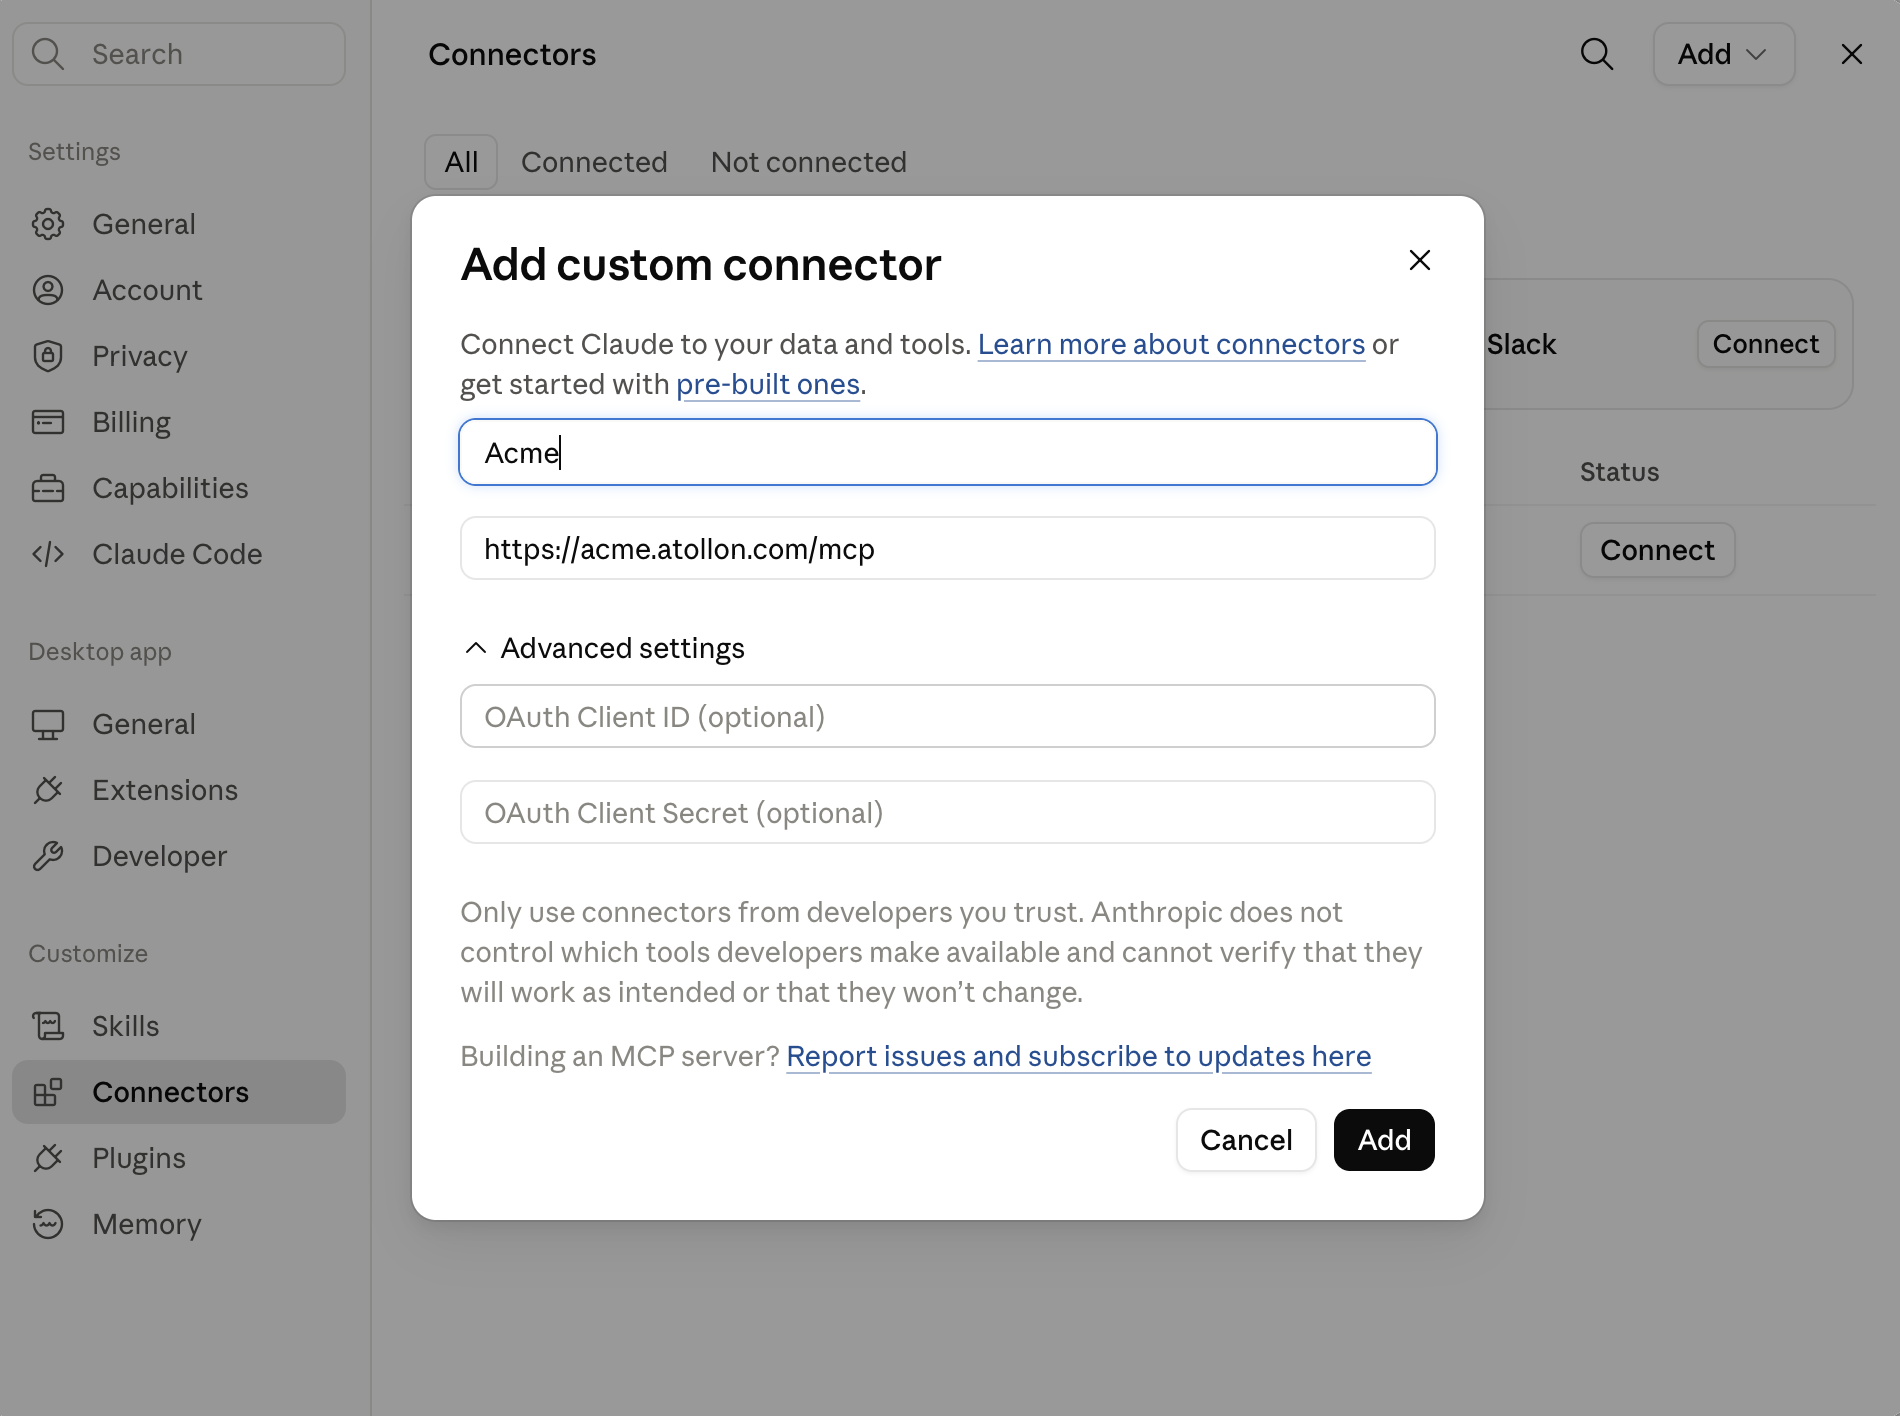Open the Add dropdown in the header
The width and height of the screenshot is (1900, 1416).
coord(1723,54)
